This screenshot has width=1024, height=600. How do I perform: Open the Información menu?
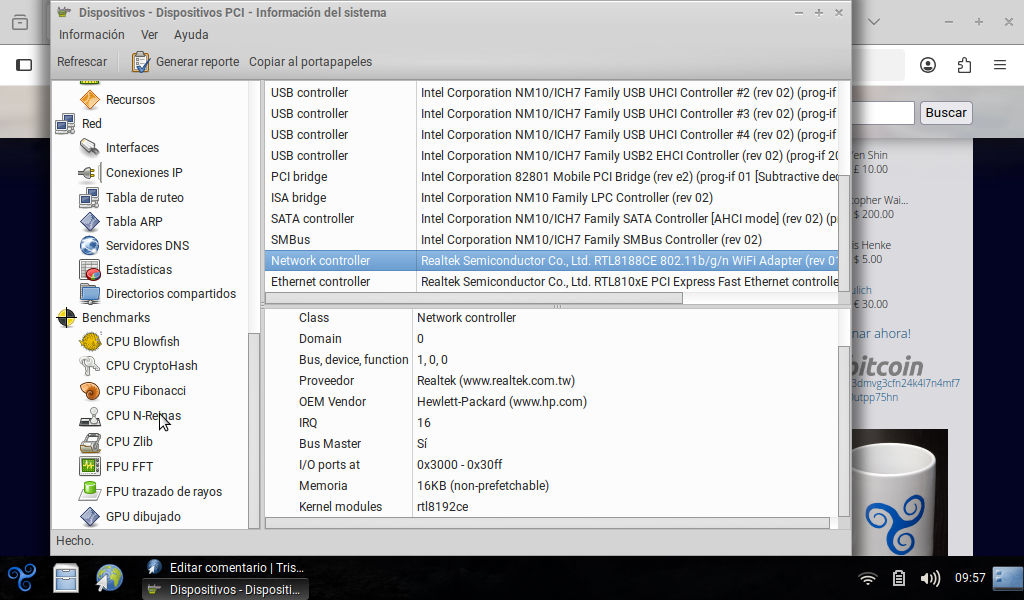pyautogui.click(x=91, y=35)
